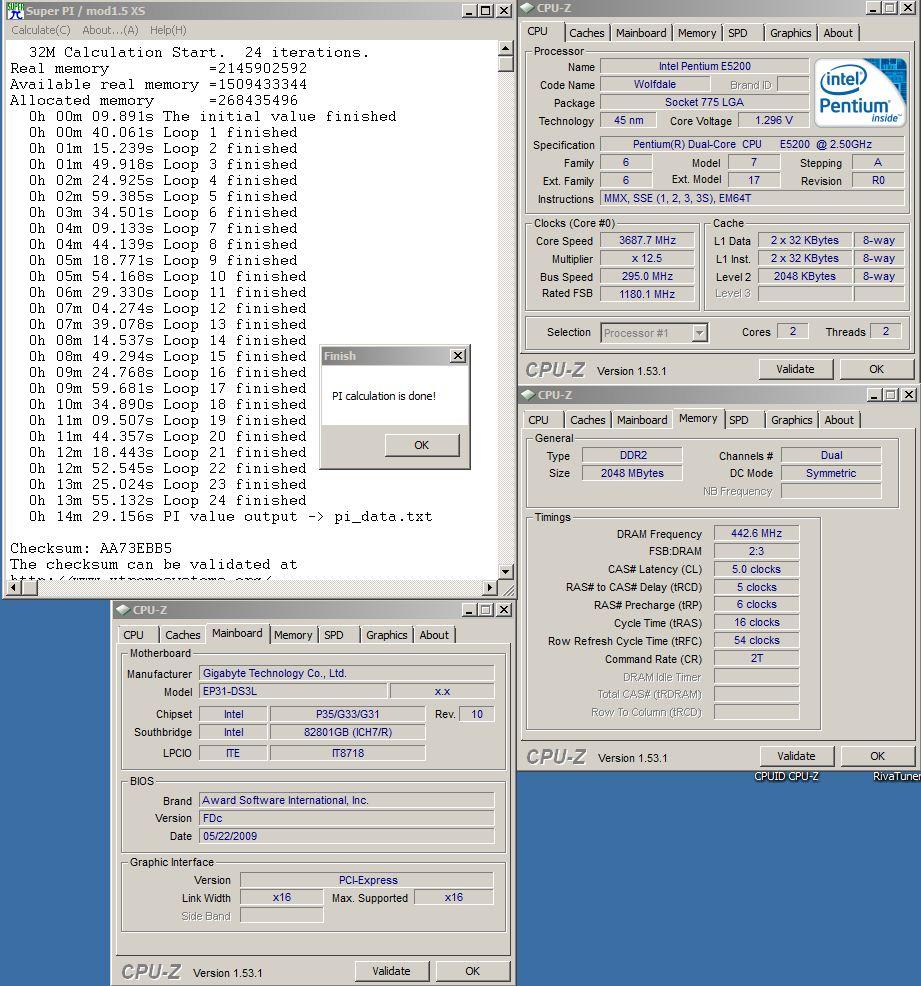
Task: Click the RivaTuner desktop shortcut label
Action: pyautogui.click(x=896, y=777)
